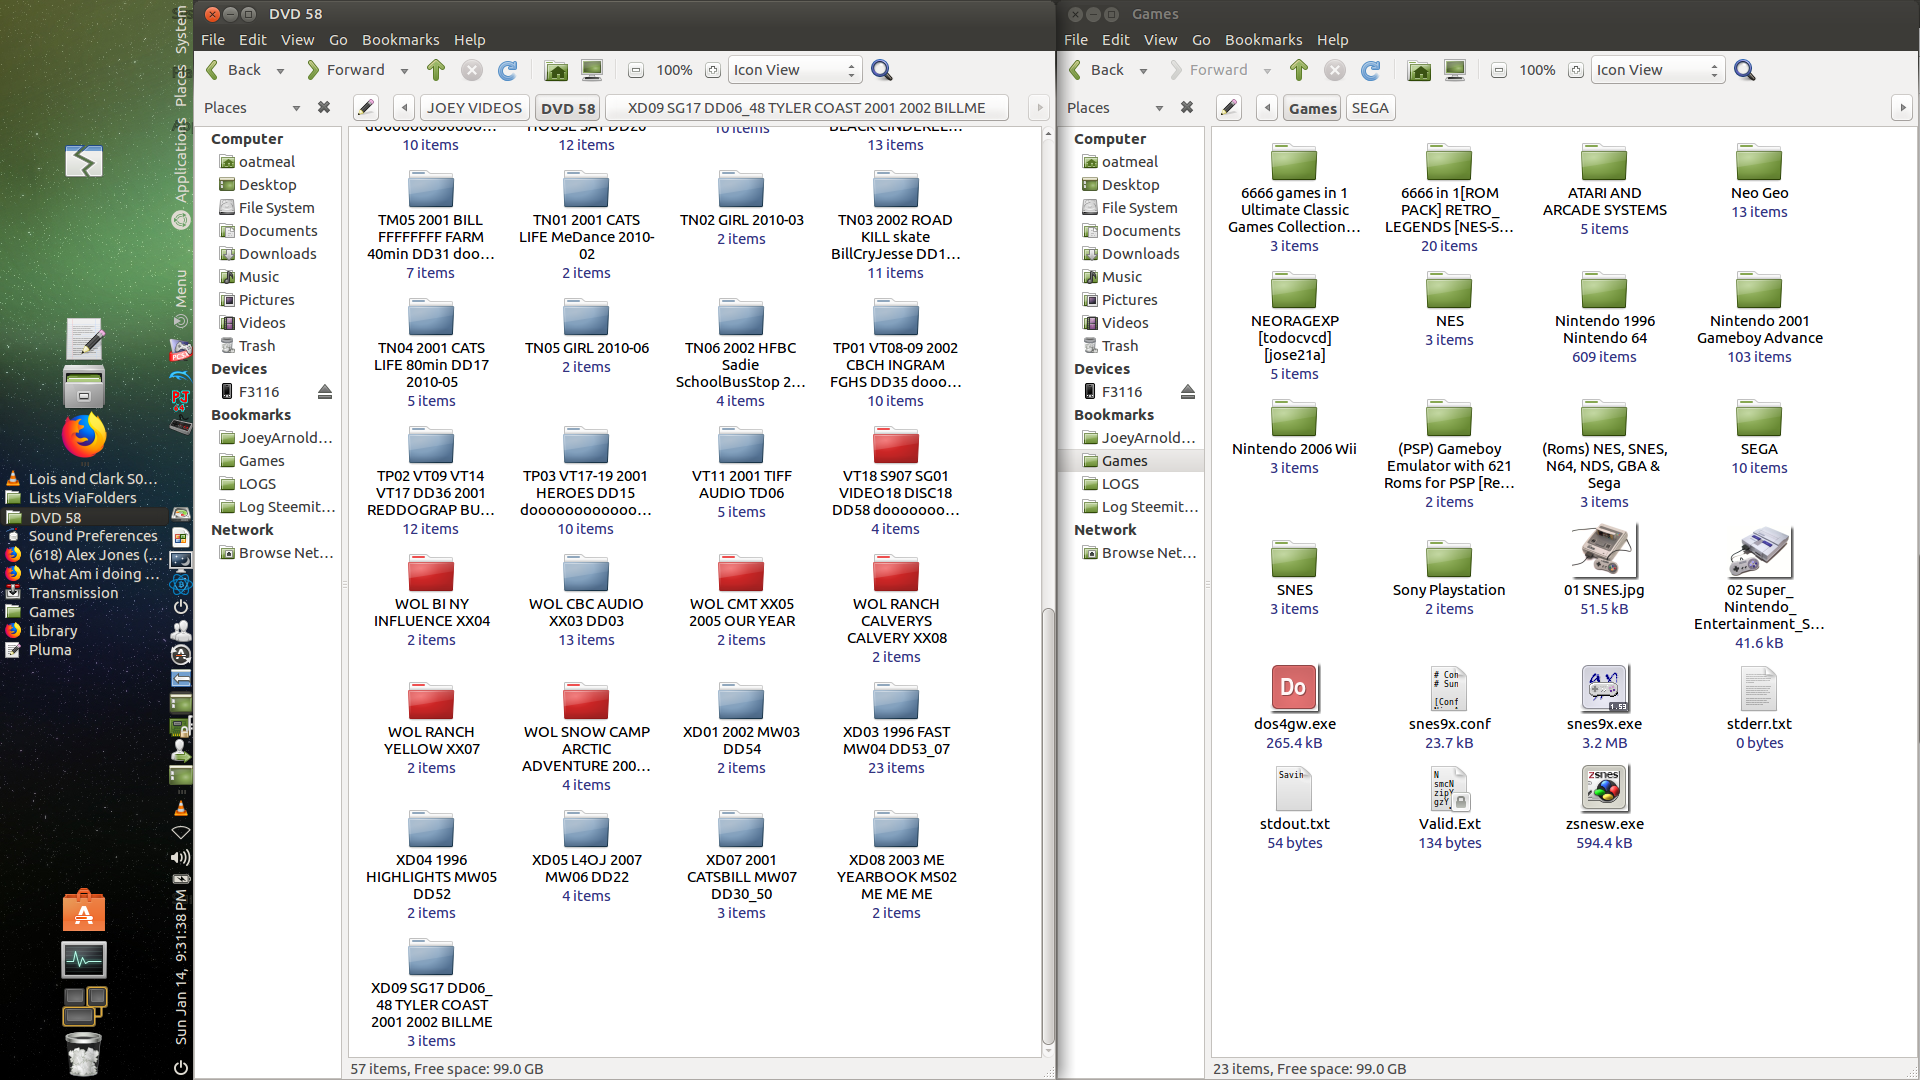This screenshot has height=1080, width=1920.
Task: Click Back button in Games window
Action: 1097,70
